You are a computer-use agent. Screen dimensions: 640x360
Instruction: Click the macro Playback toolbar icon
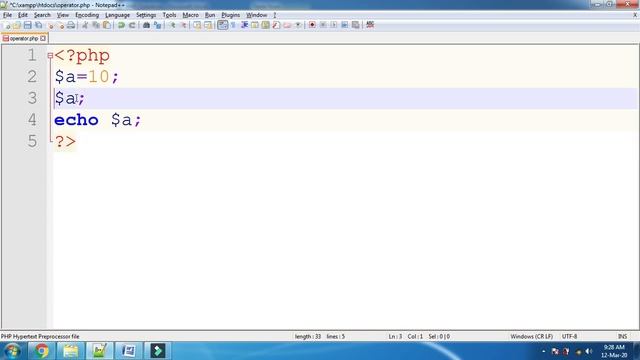pyautogui.click(x=333, y=25)
